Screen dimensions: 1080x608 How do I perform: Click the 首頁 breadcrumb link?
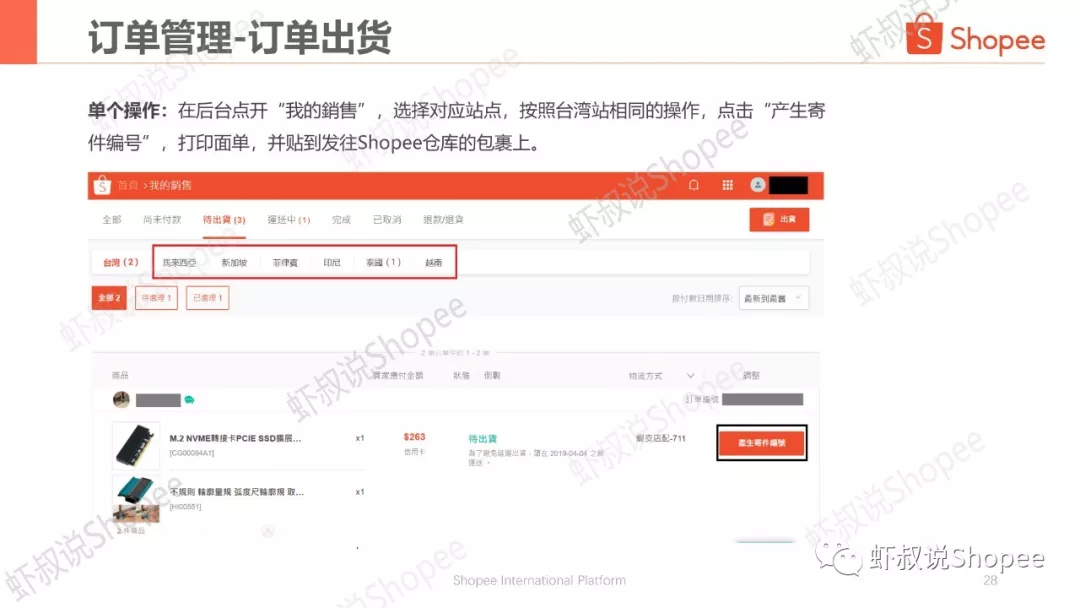pyautogui.click(x=127, y=185)
